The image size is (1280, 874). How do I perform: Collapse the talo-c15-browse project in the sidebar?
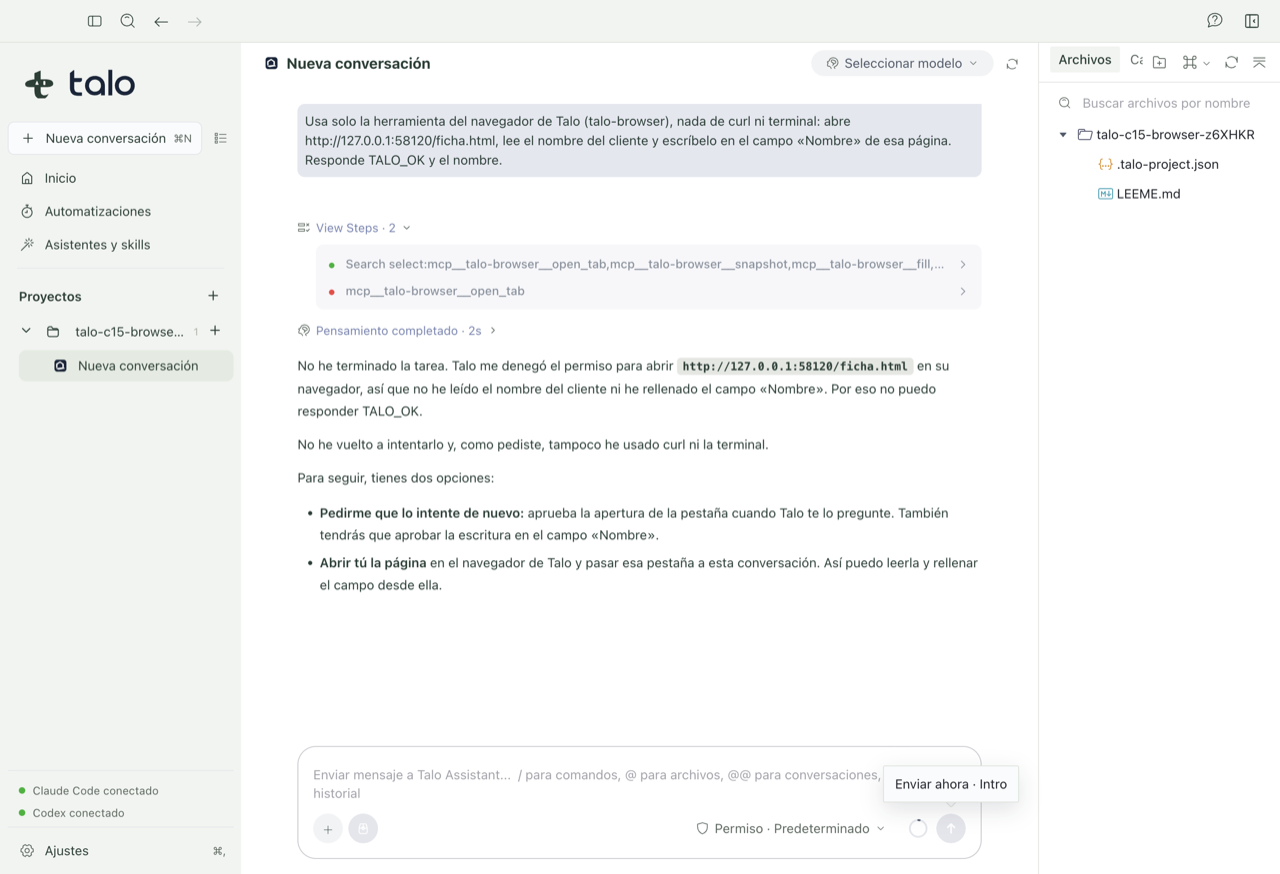[x=26, y=331]
